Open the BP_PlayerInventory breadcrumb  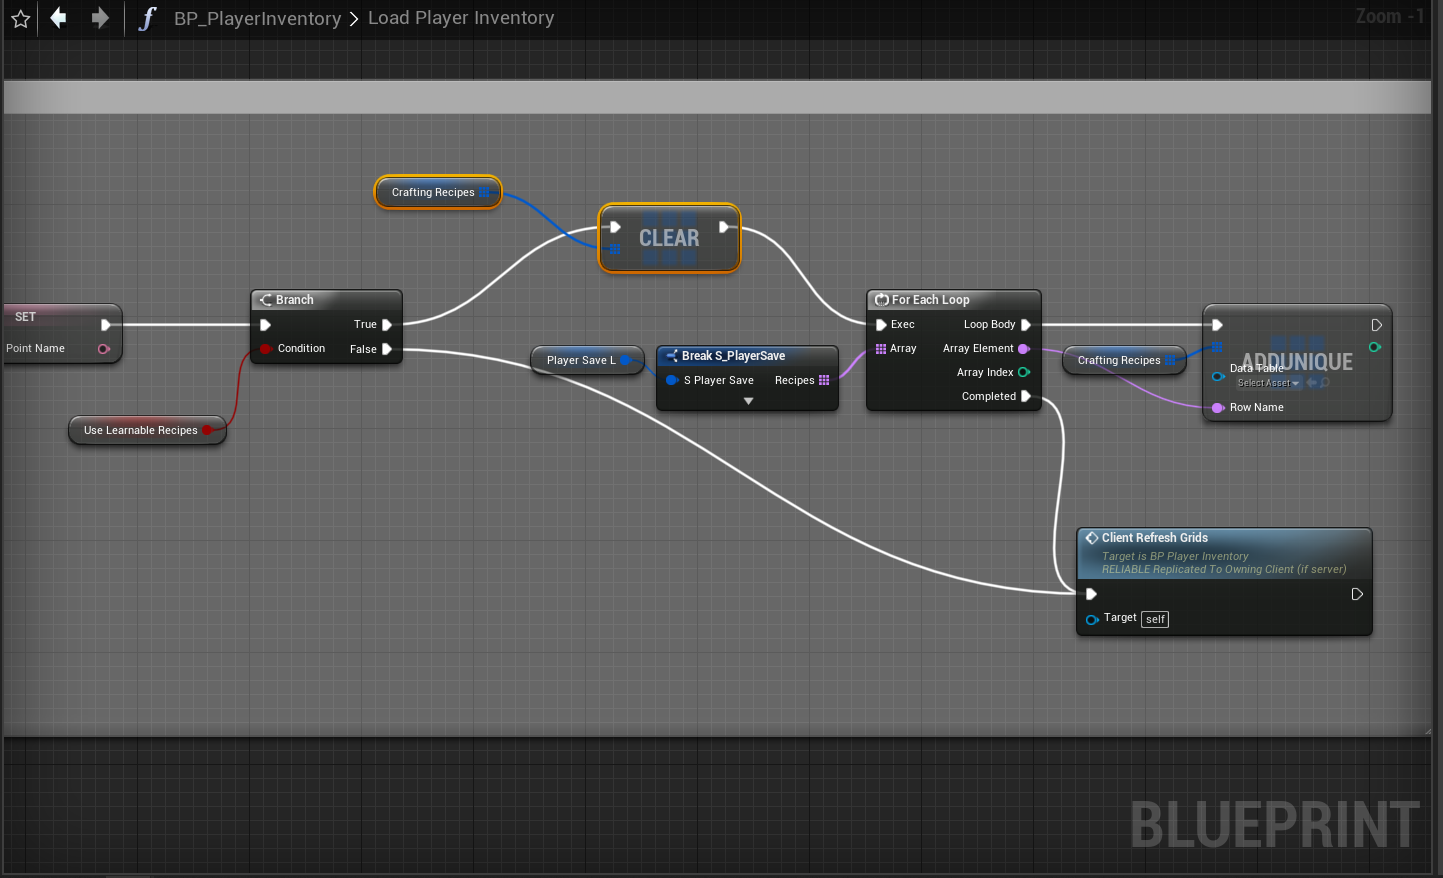click(x=257, y=19)
